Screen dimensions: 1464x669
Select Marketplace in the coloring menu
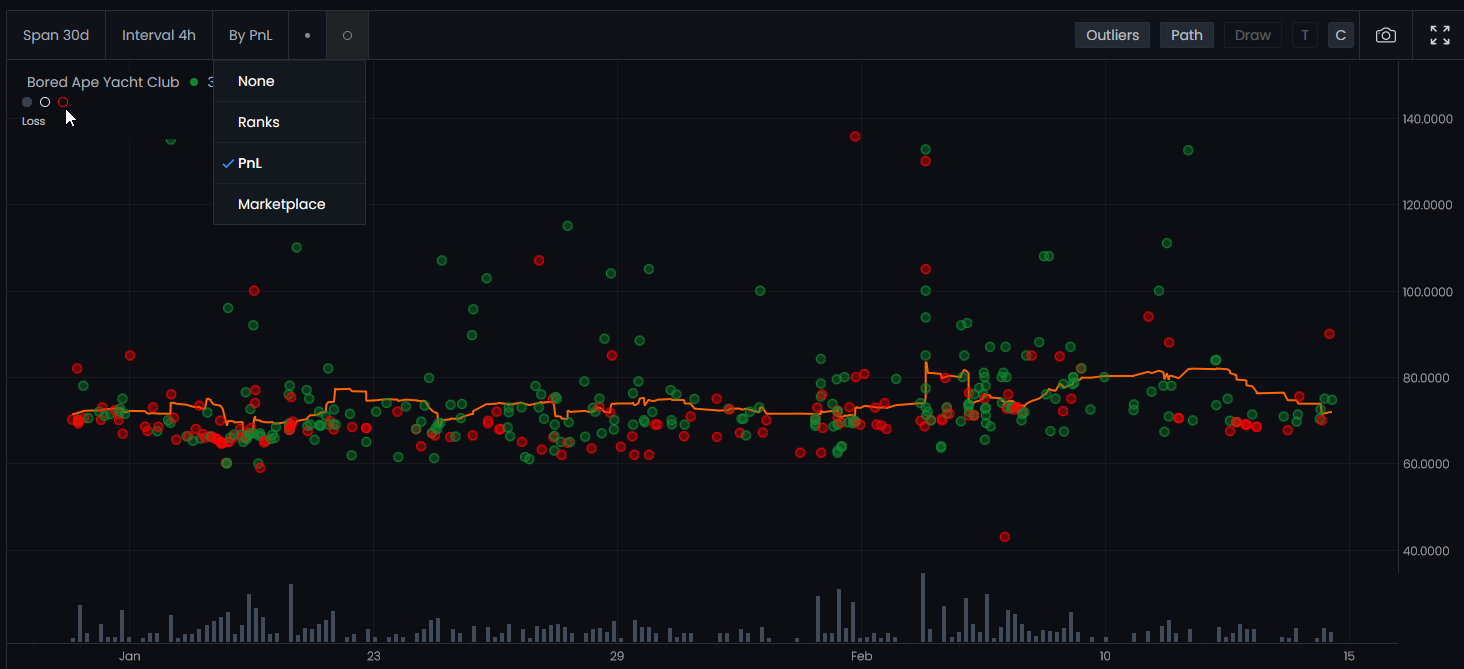point(281,204)
